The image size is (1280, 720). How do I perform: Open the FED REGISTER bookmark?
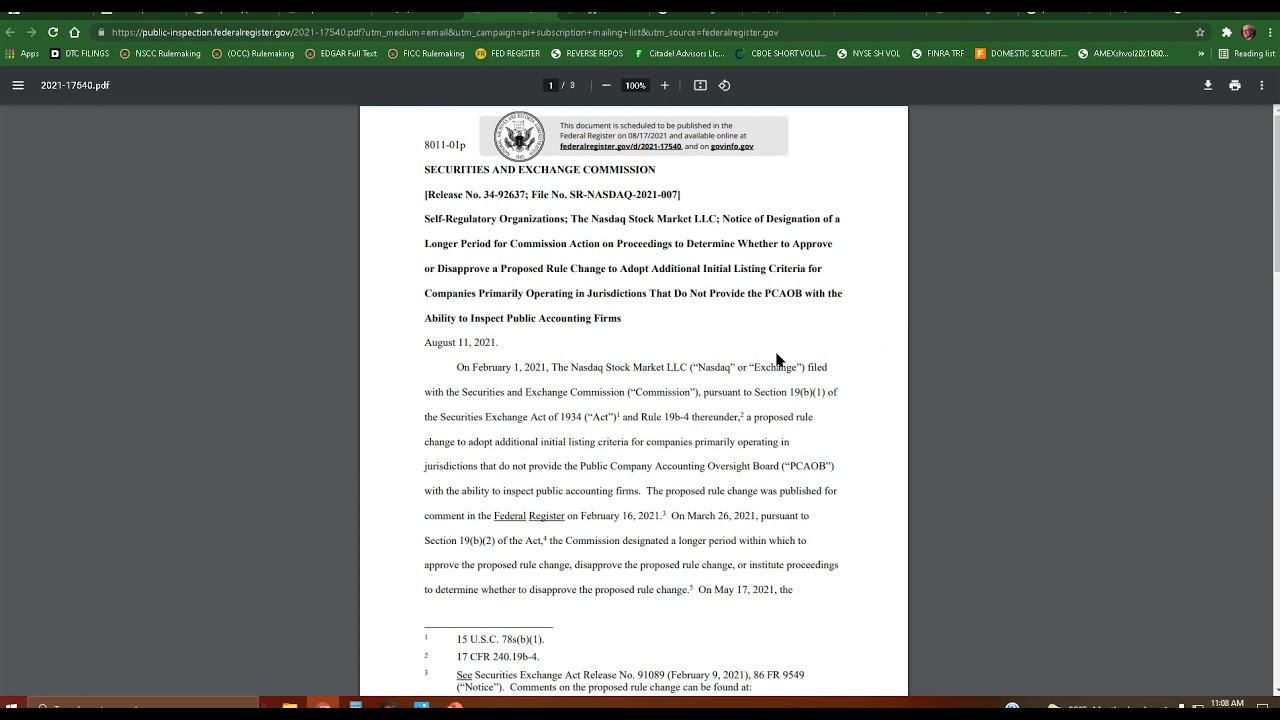point(508,54)
